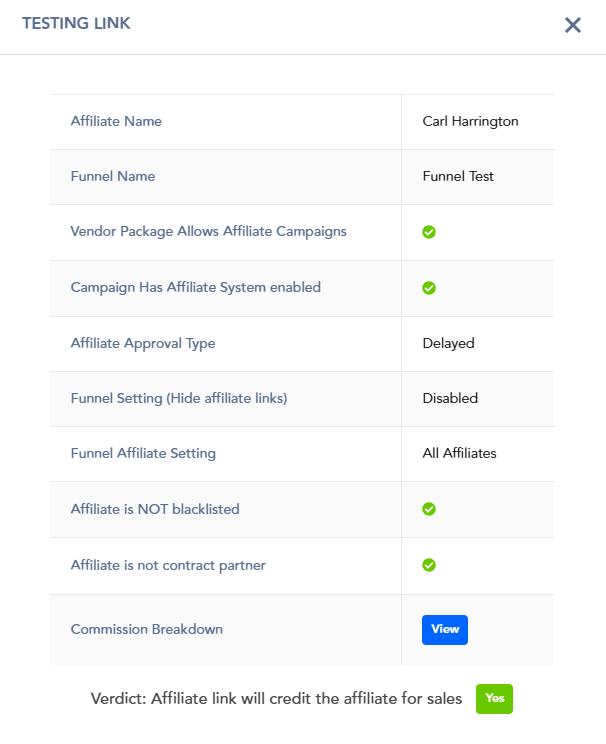Image resolution: width=606 pixels, height=744 pixels.
Task: Click the Funnel Affiliate Setting label
Action: [143, 454]
